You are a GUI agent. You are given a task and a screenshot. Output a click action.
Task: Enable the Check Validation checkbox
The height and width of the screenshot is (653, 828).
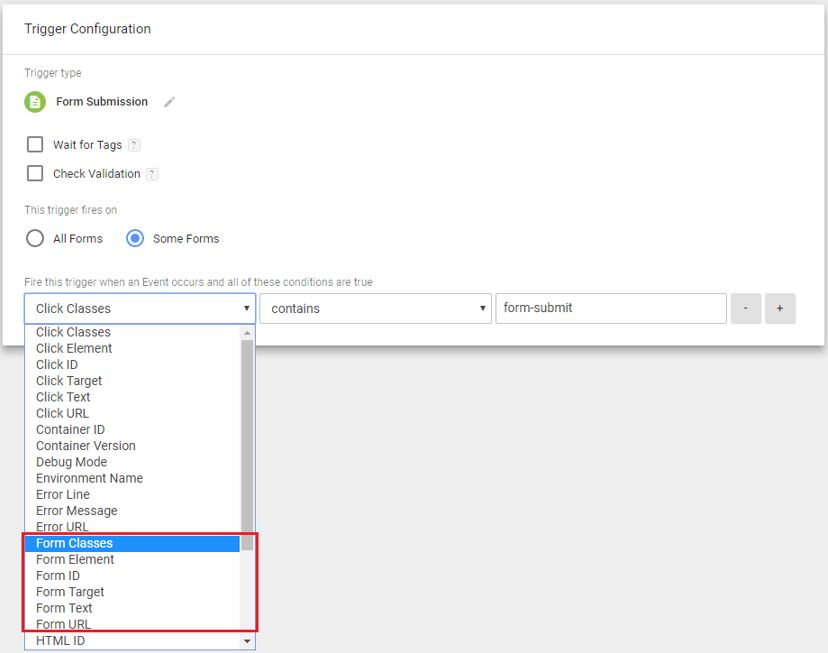click(35, 173)
